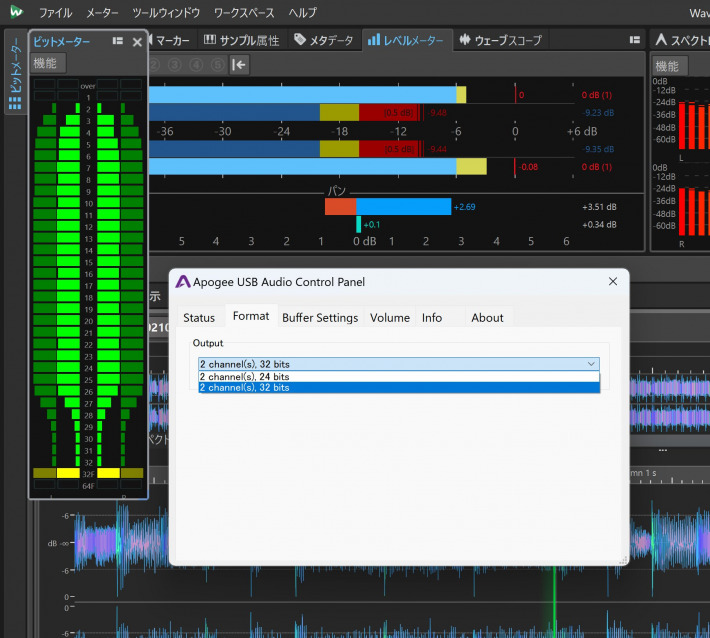Click the WaveLab logo icon
The width and height of the screenshot is (710, 638).
[x=16, y=13]
